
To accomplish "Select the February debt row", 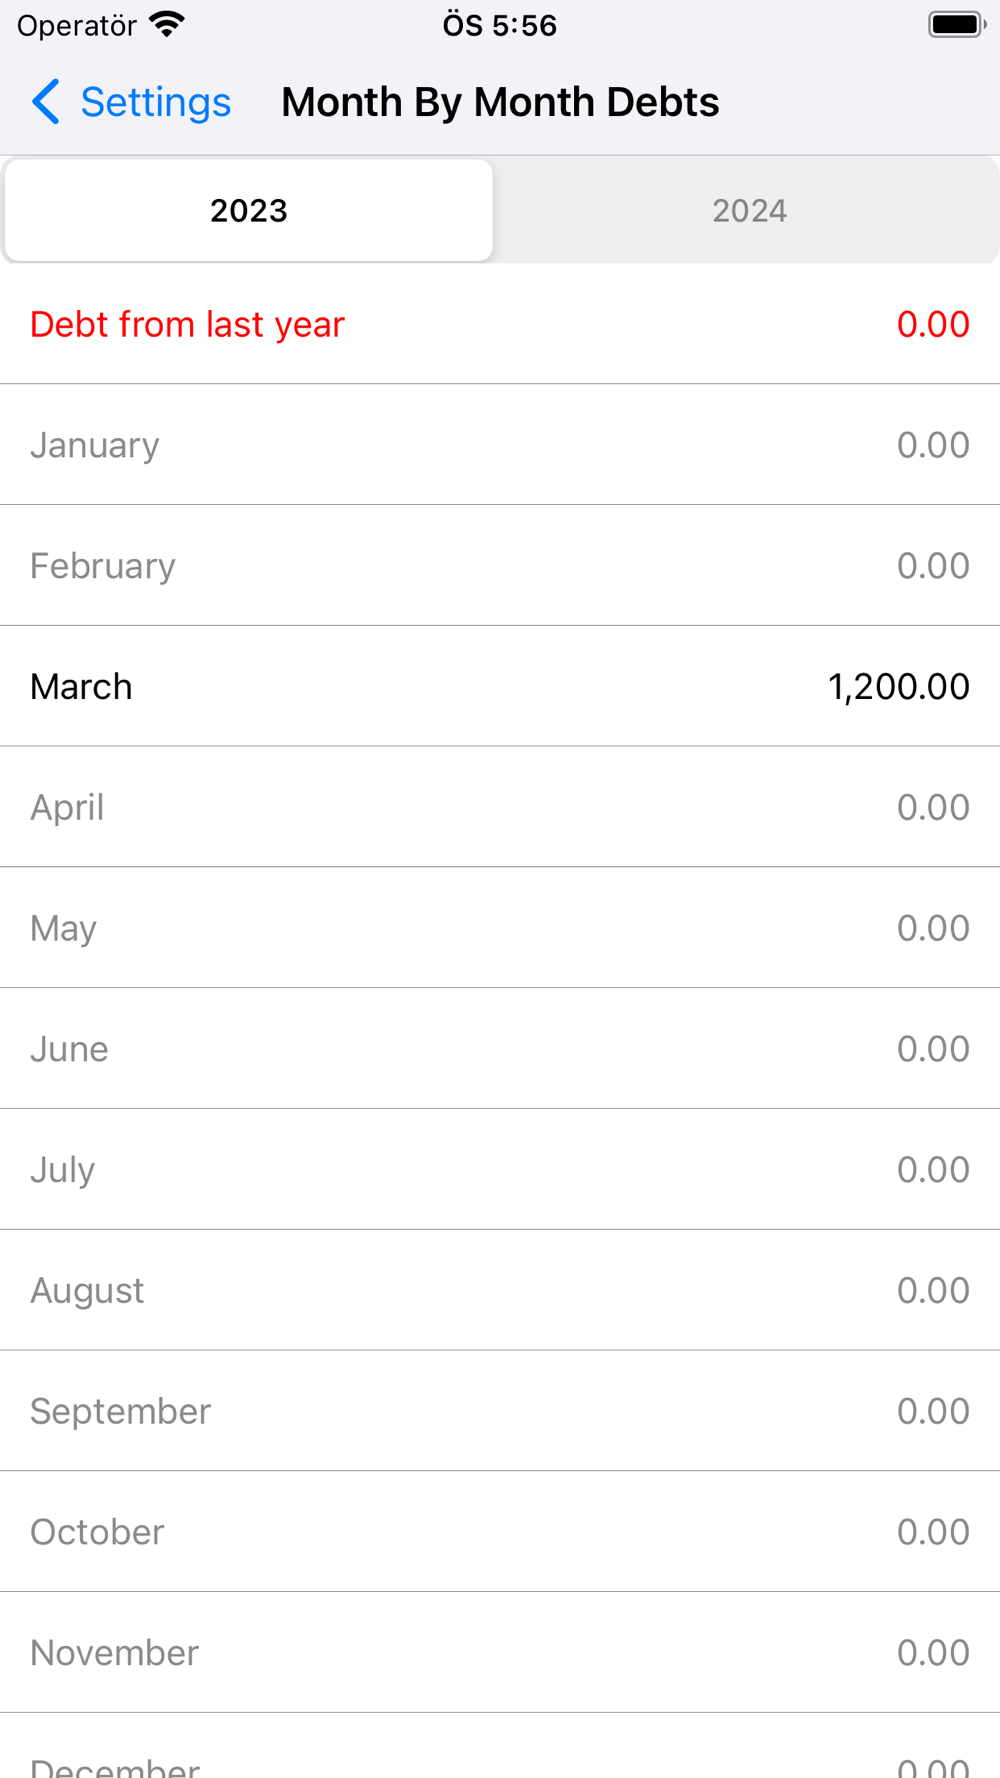I will pyautogui.click(x=500, y=566).
